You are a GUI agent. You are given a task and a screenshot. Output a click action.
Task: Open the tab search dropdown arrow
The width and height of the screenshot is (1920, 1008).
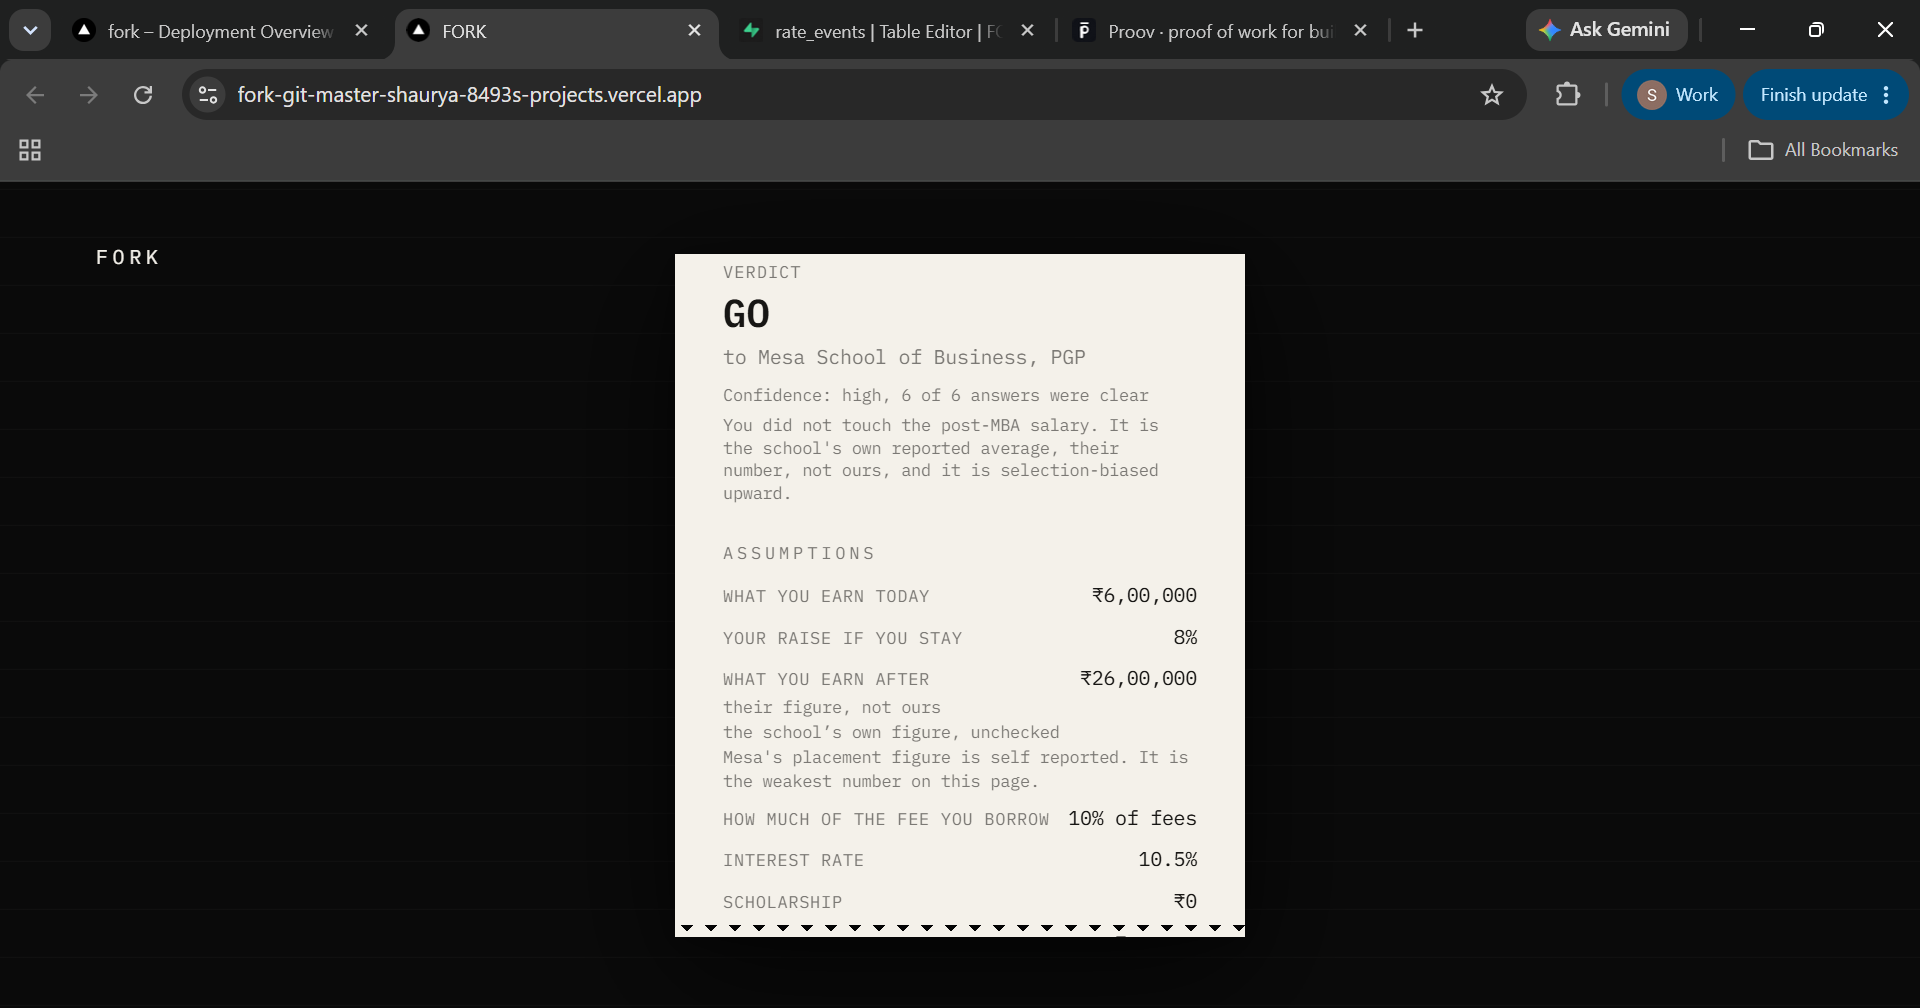pyautogui.click(x=30, y=30)
